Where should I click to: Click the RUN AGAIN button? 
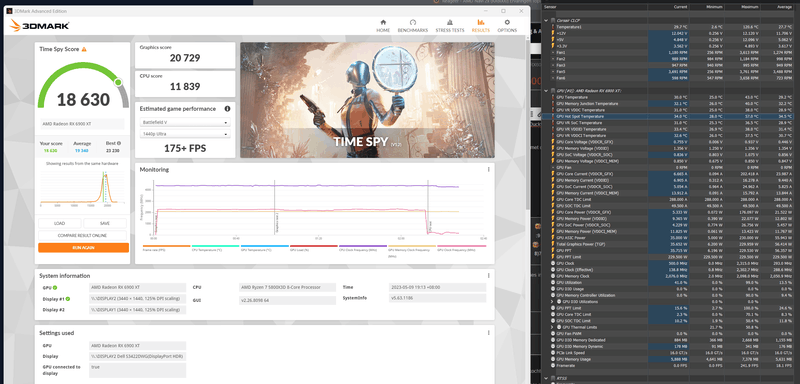pos(83,247)
